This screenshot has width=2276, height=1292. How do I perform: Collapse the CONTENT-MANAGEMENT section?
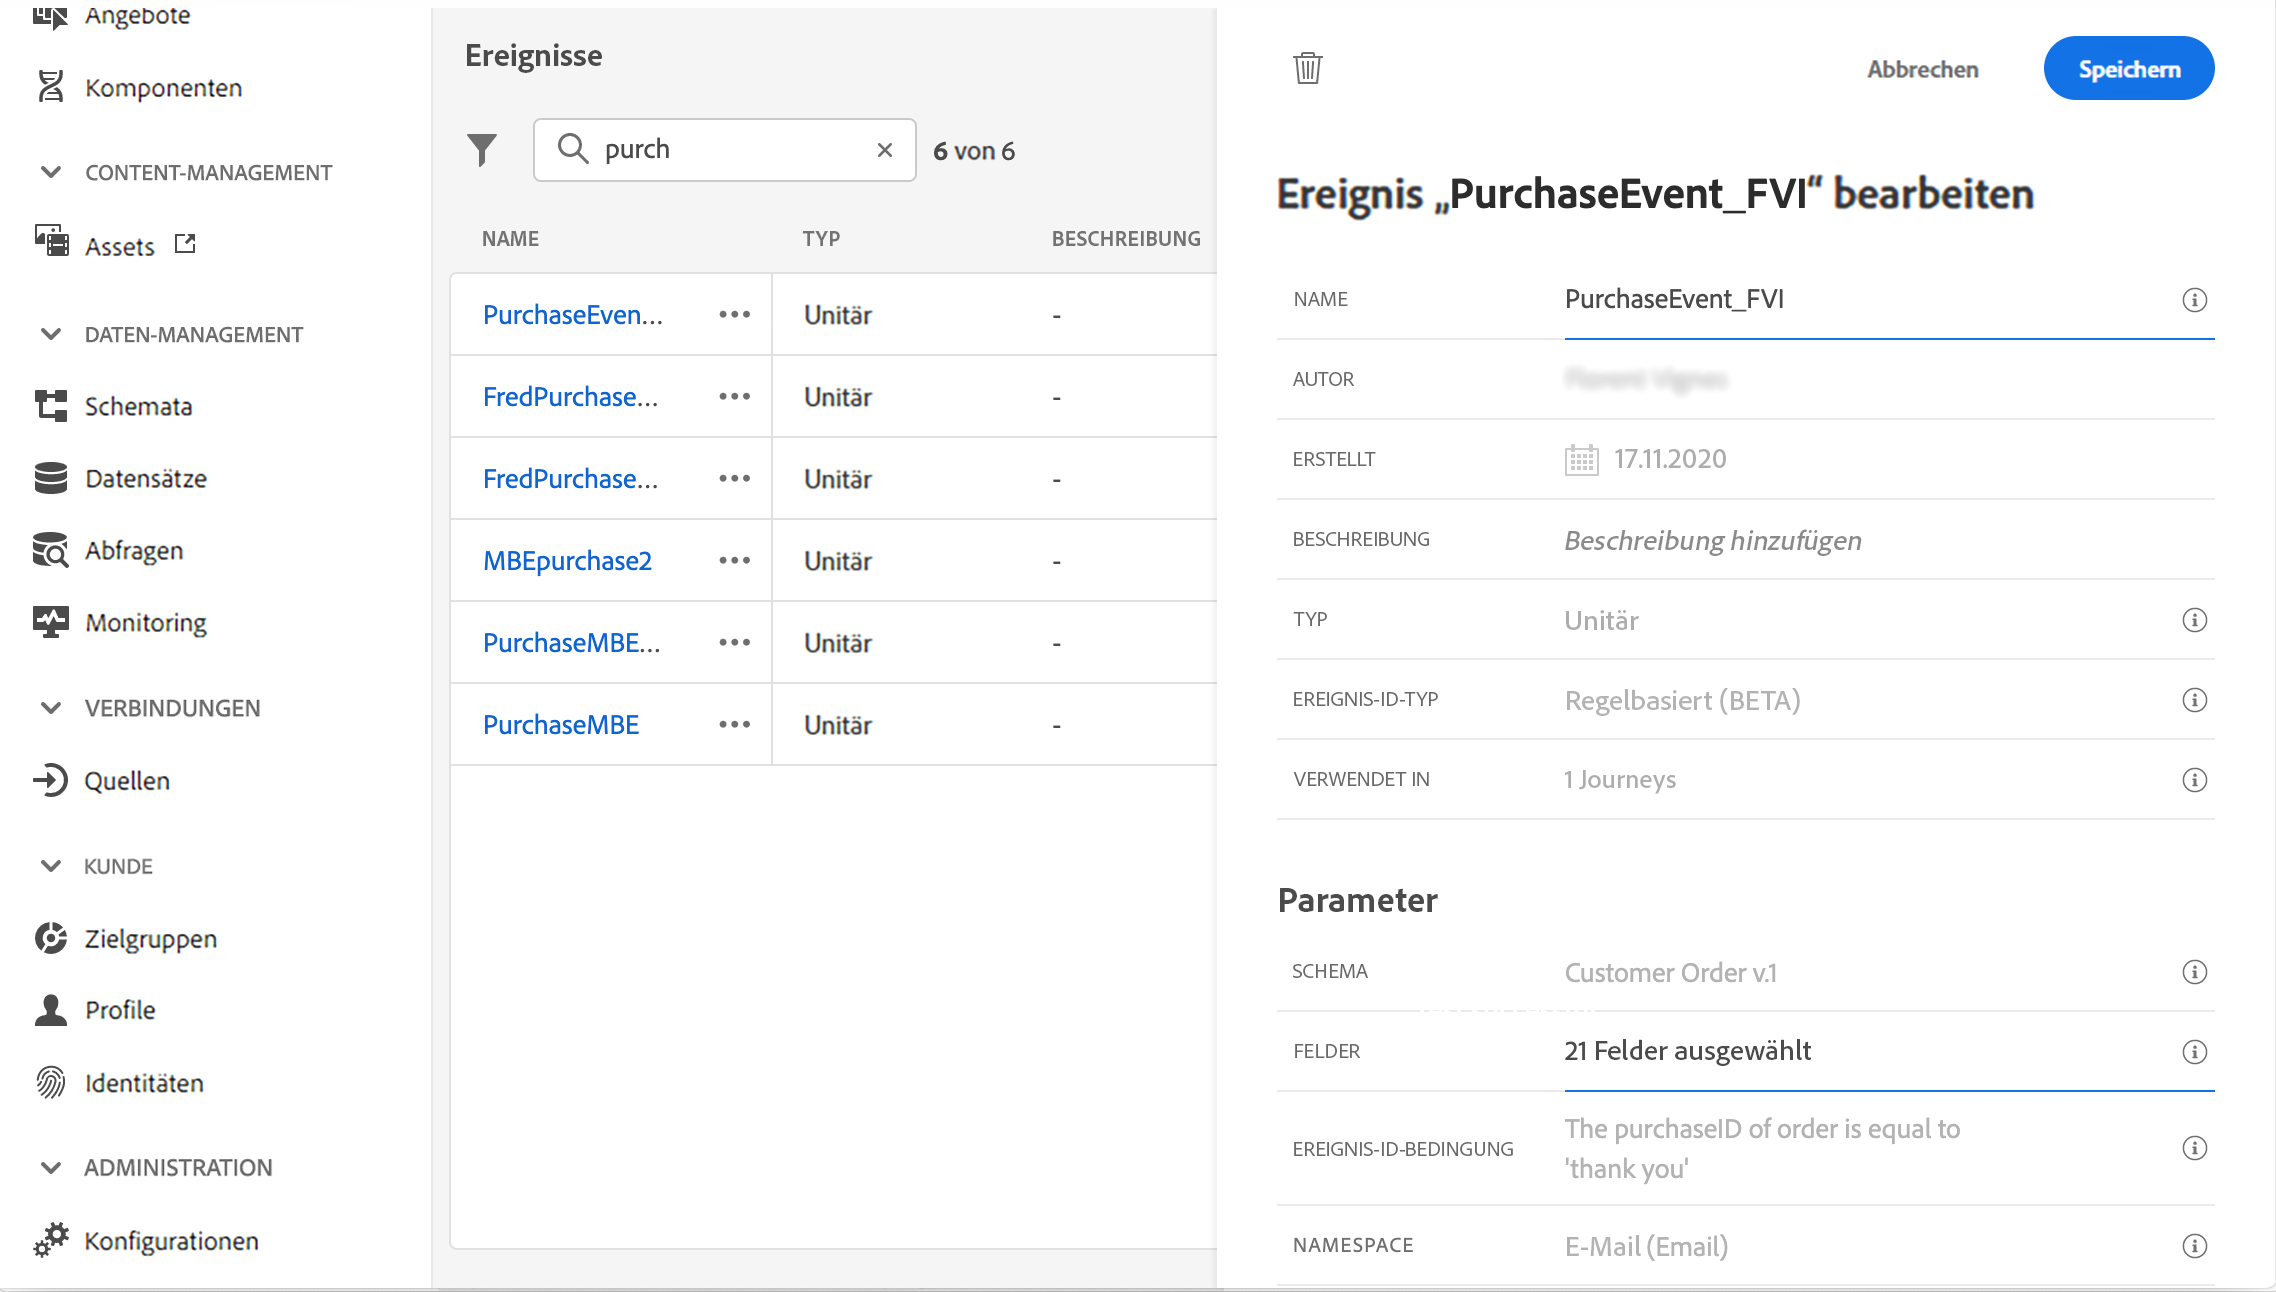[51, 172]
